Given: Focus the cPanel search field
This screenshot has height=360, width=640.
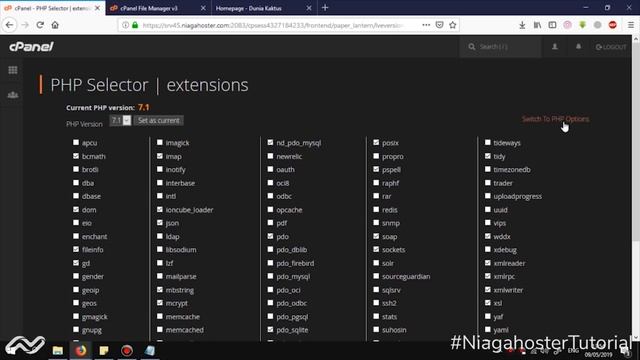Looking at the screenshot, I should (x=501, y=47).
